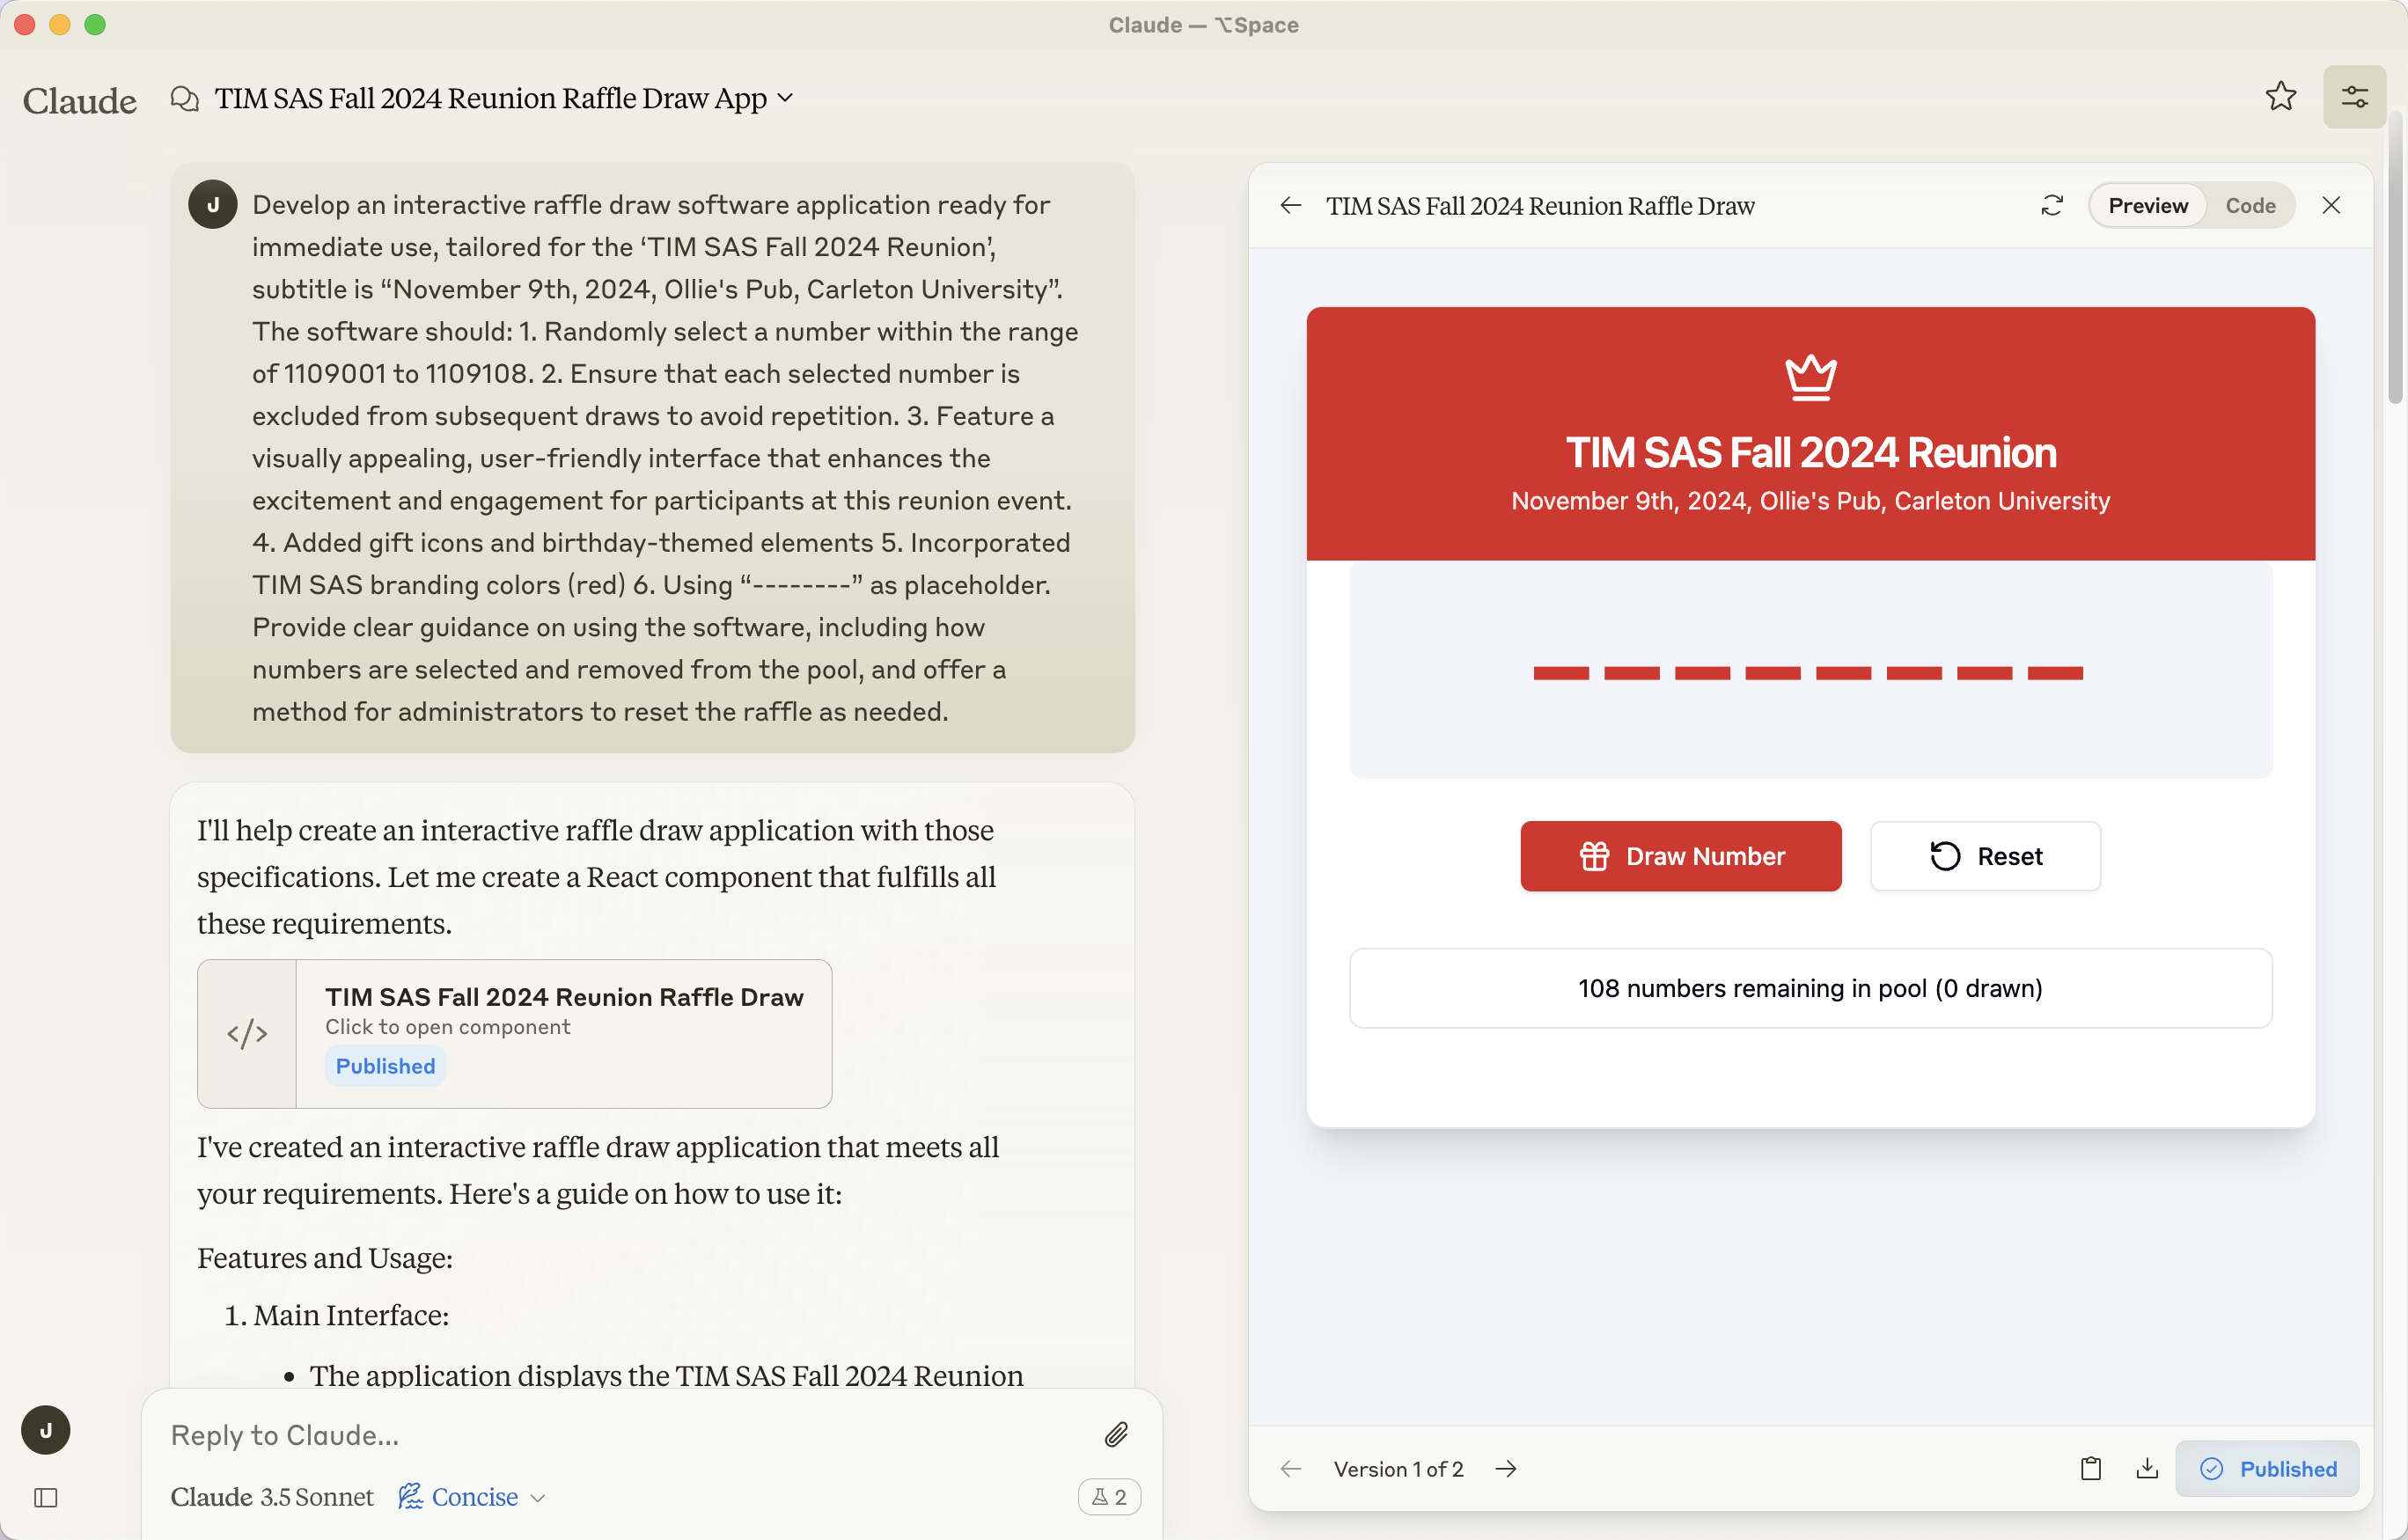
Task: Go back using artifact header arrow
Action: pos(1290,205)
